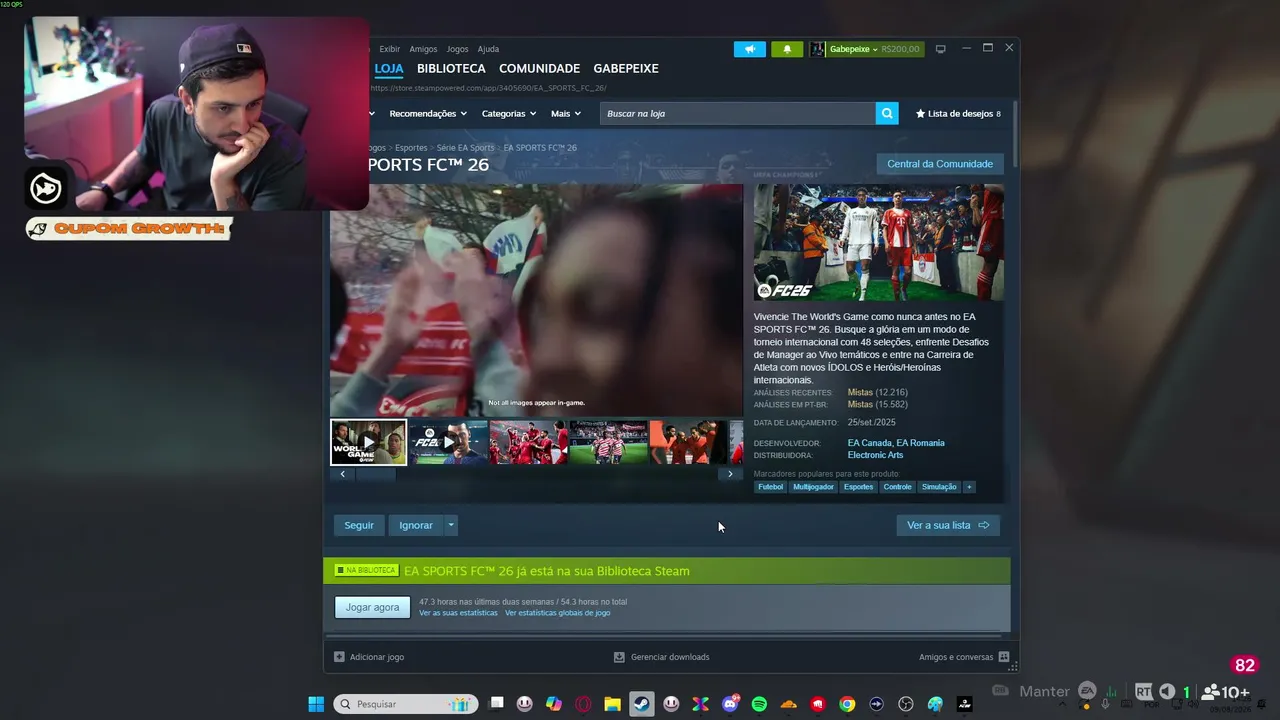Image resolution: width=1280 pixels, height=720 pixels.
Task: Expand the Mais store menu
Action: [565, 114]
